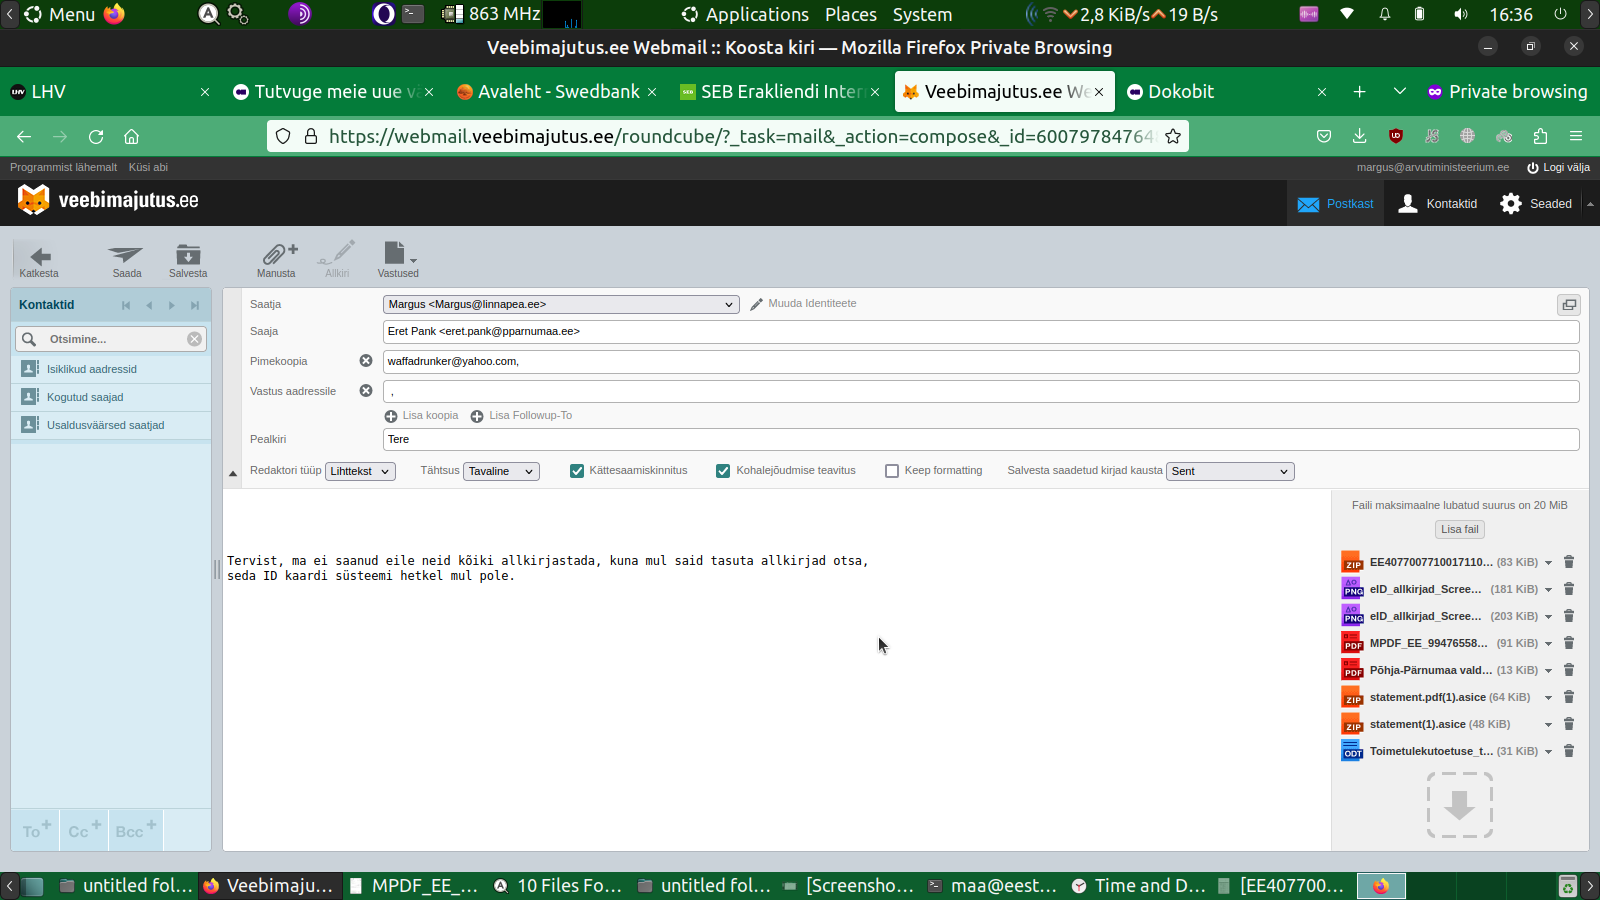Go to last contacts page
This screenshot has width=1600, height=900.
click(x=195, y=305)
